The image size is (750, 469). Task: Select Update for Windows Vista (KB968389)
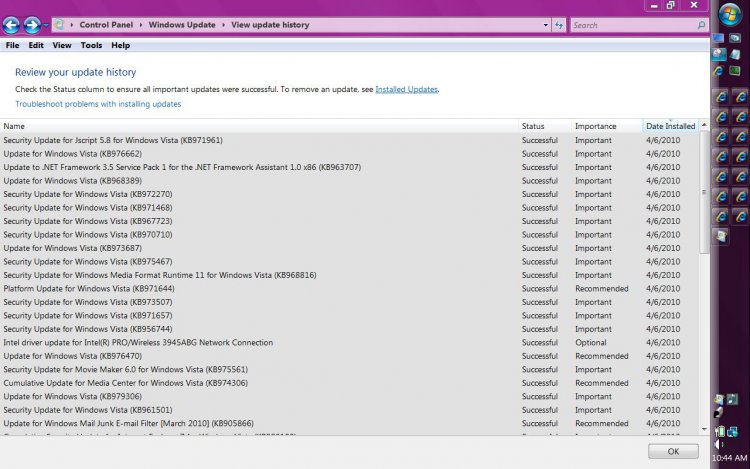[x=350, y=181]
